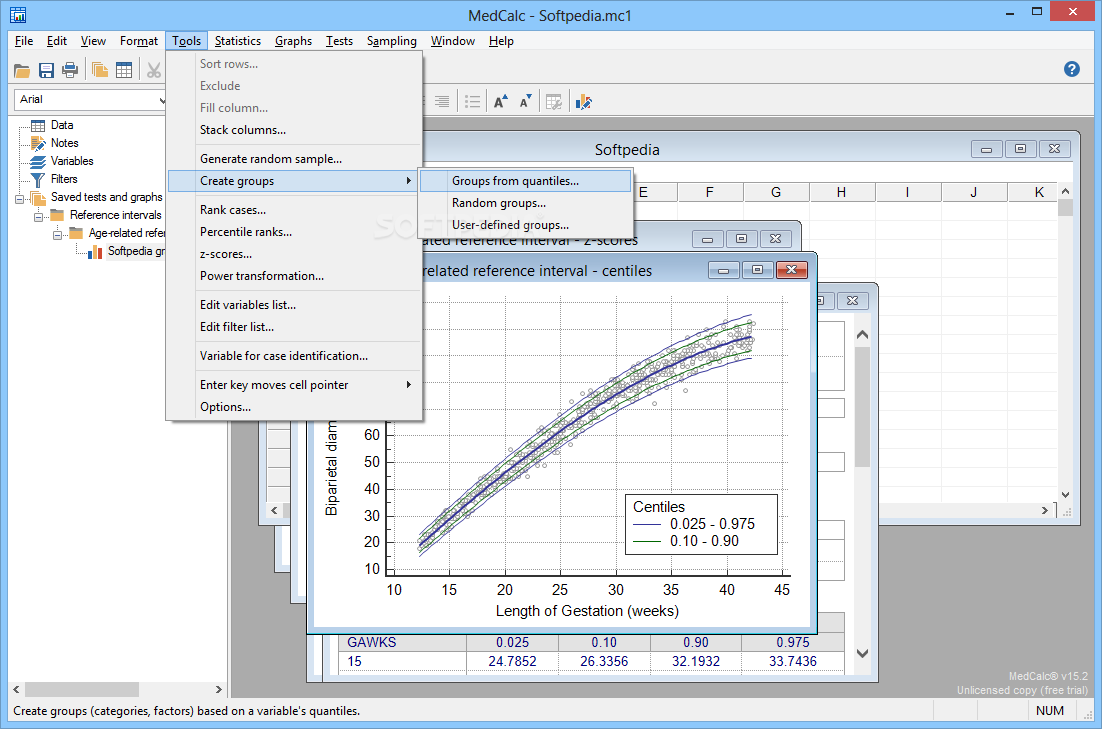Click the 33.7436 value in results table

793,662
